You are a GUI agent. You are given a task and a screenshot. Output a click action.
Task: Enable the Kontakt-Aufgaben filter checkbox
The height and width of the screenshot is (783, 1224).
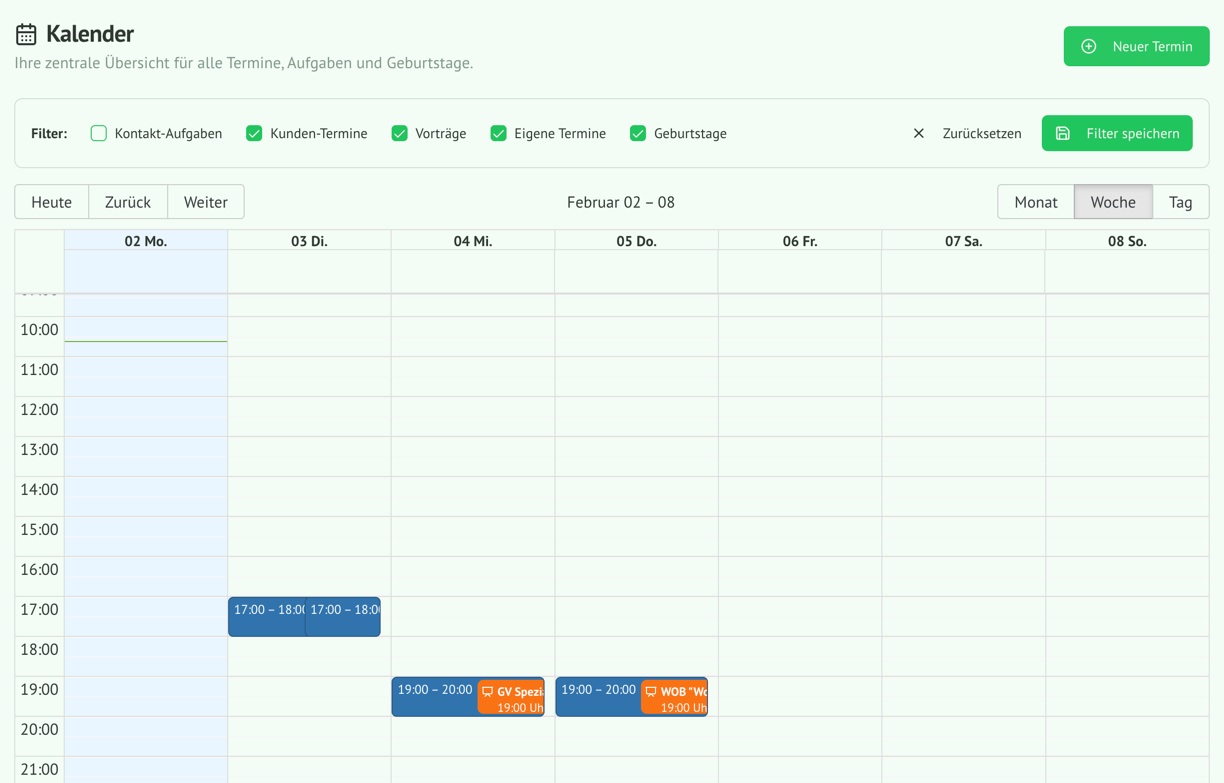point(99,133)
